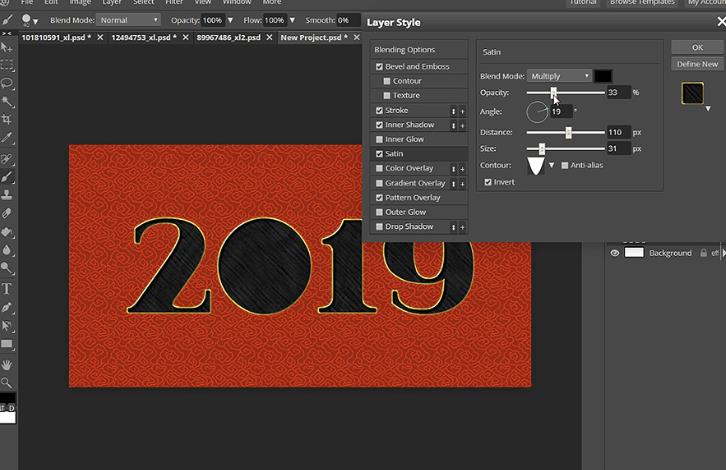Select the Lasso tool
The width and height of the screenshot is (726, 470).
[6, 83]
